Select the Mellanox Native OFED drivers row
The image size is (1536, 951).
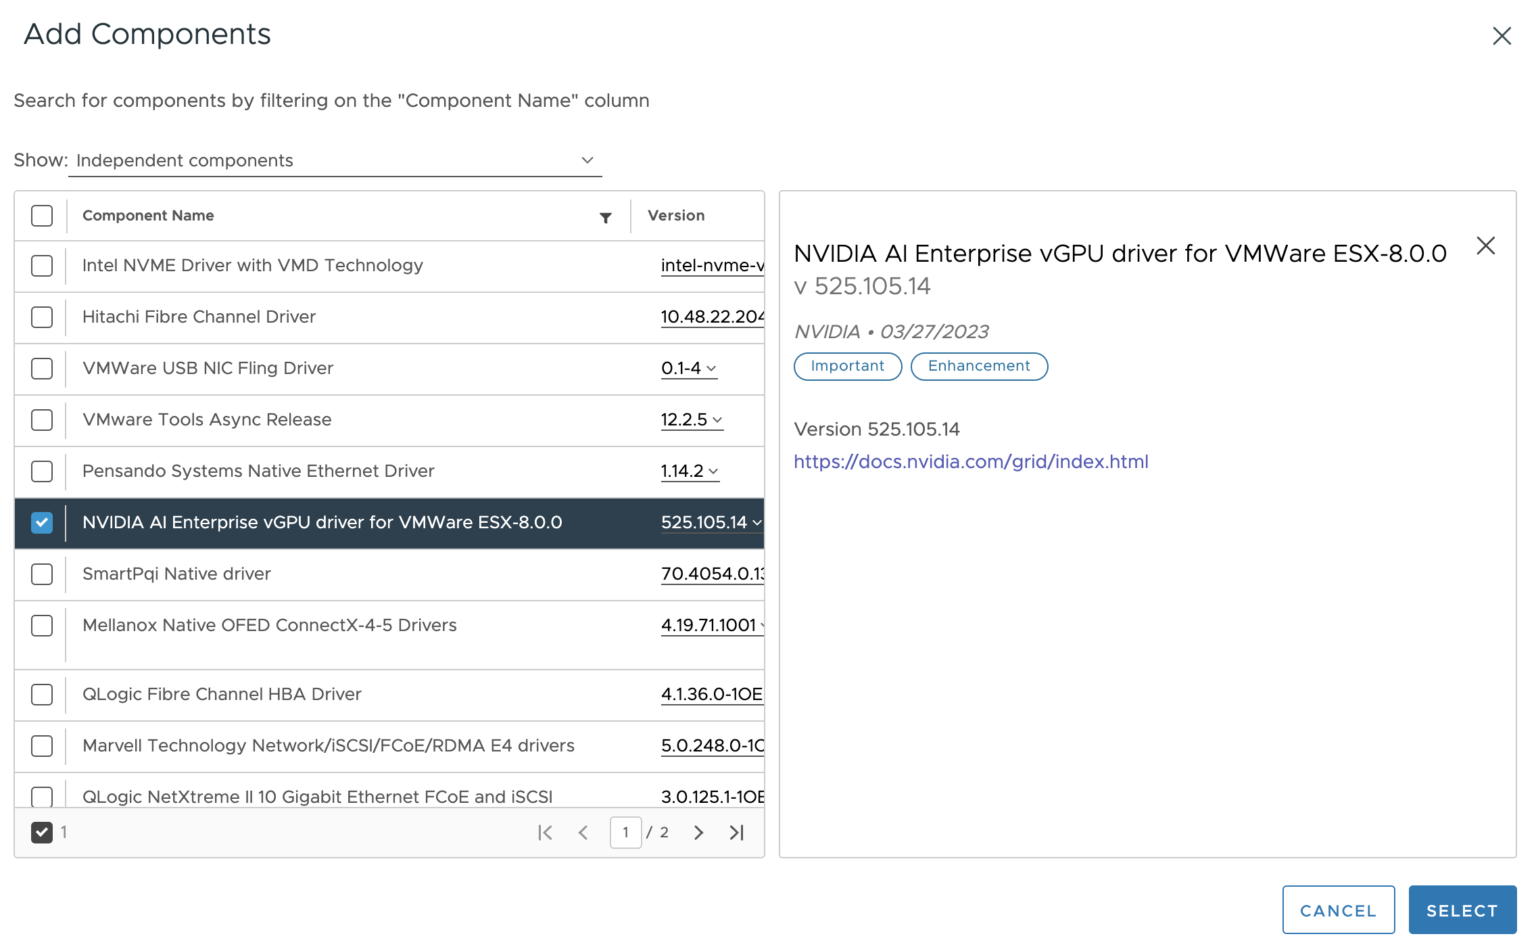point(269,625)
